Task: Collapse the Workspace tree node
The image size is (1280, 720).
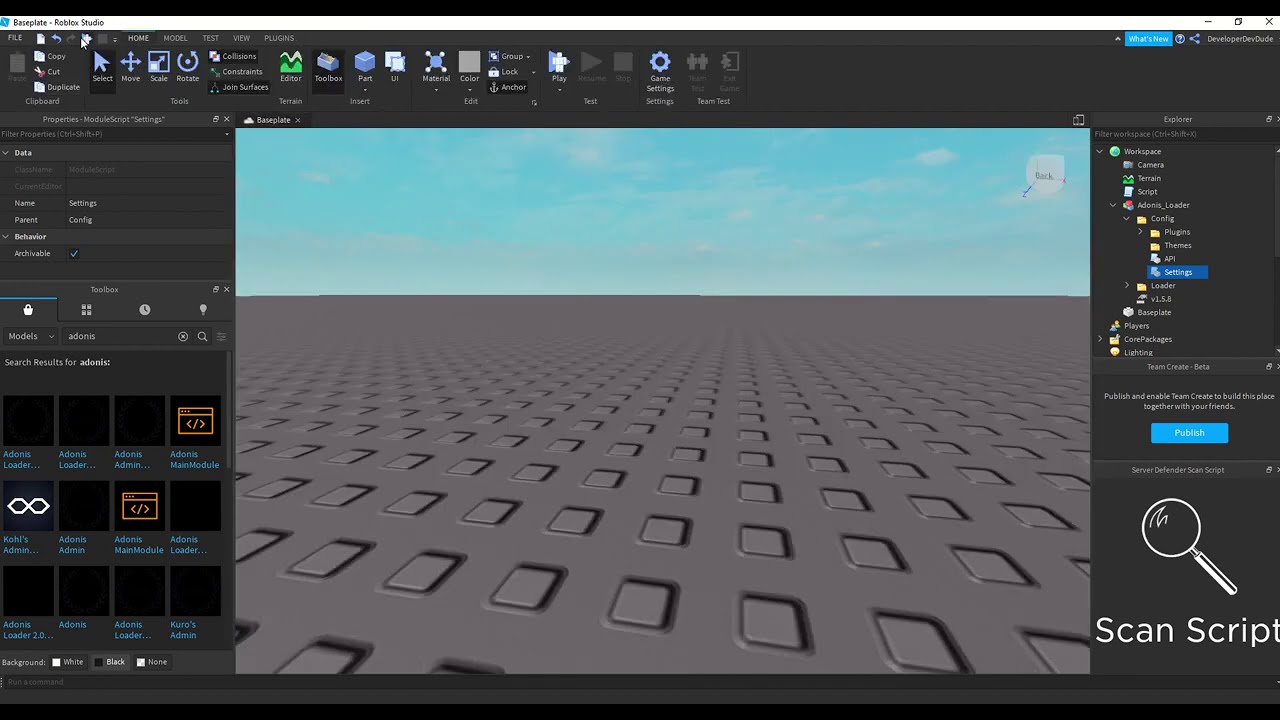Action: (x=1100, y=152)
